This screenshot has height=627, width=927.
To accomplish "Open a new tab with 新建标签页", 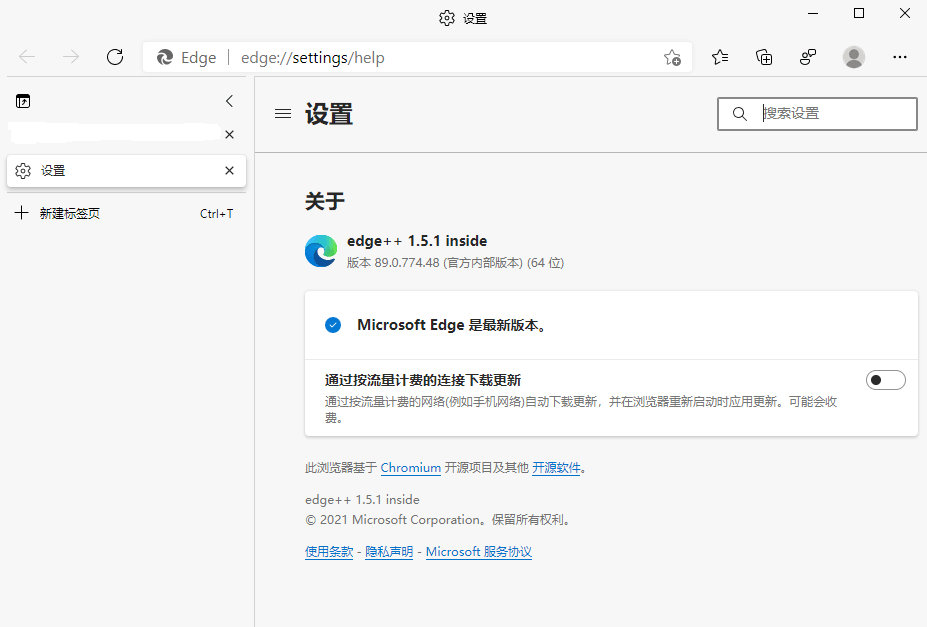I will click(127, 213).
